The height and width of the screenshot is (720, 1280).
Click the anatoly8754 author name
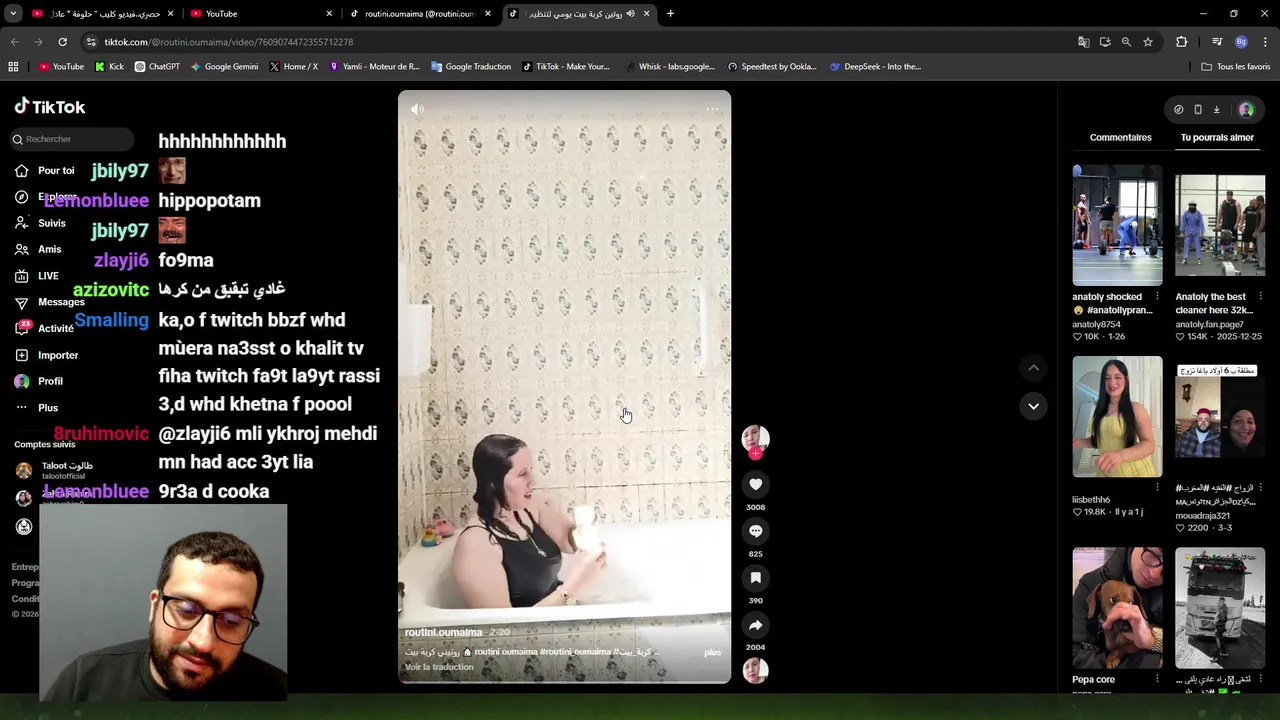tap(1096, 325)
